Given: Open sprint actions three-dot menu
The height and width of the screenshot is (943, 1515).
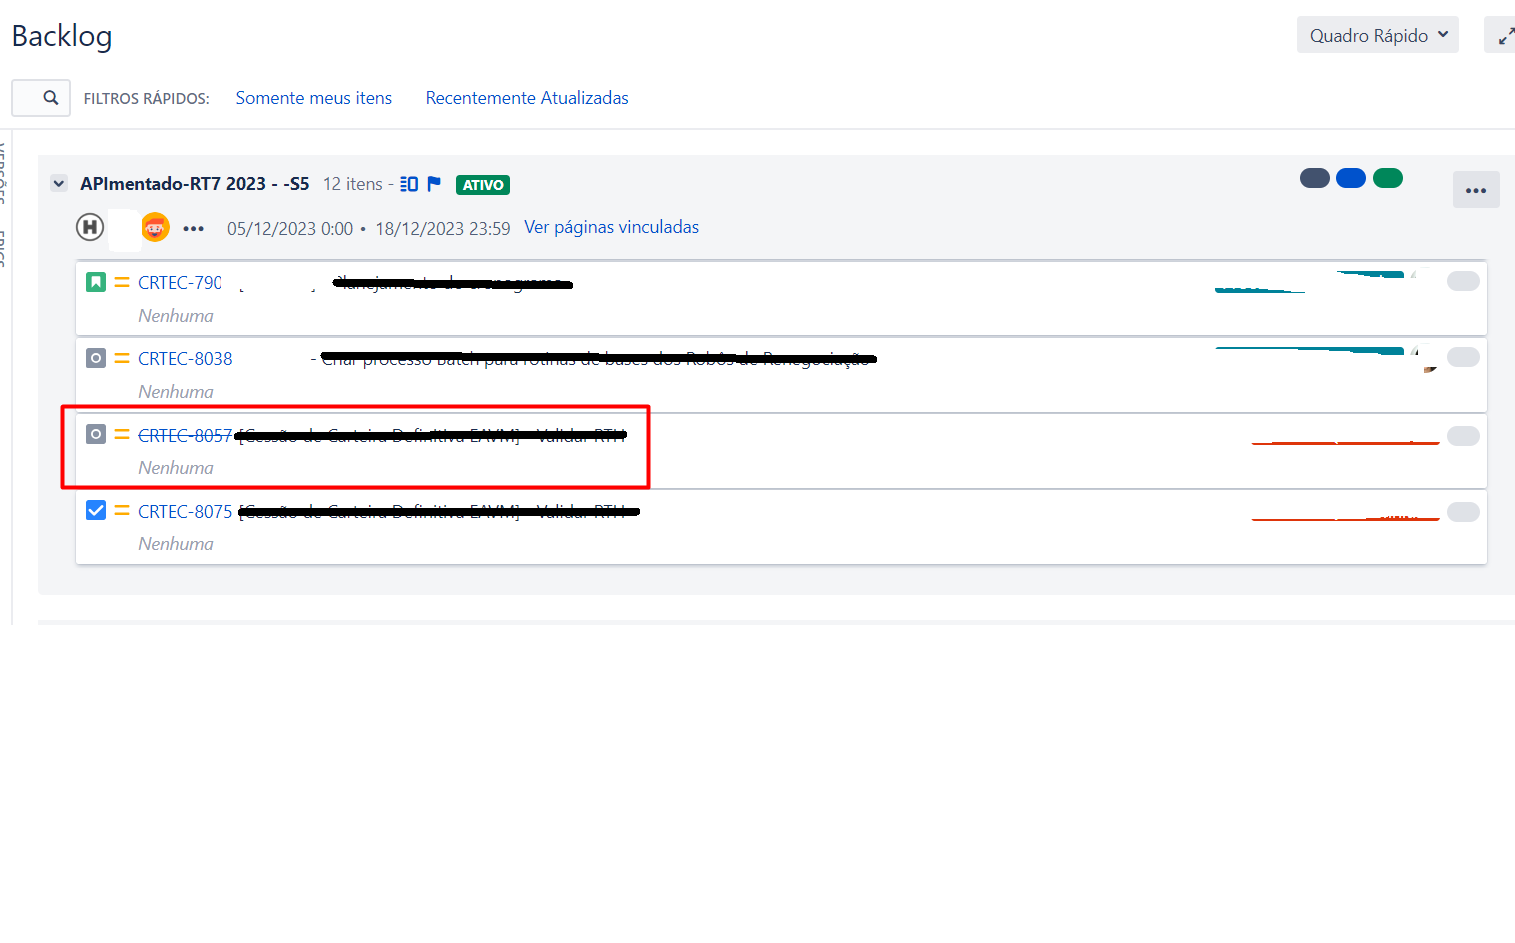Looking at the screenshot, I should click(x=1476, y=190).
